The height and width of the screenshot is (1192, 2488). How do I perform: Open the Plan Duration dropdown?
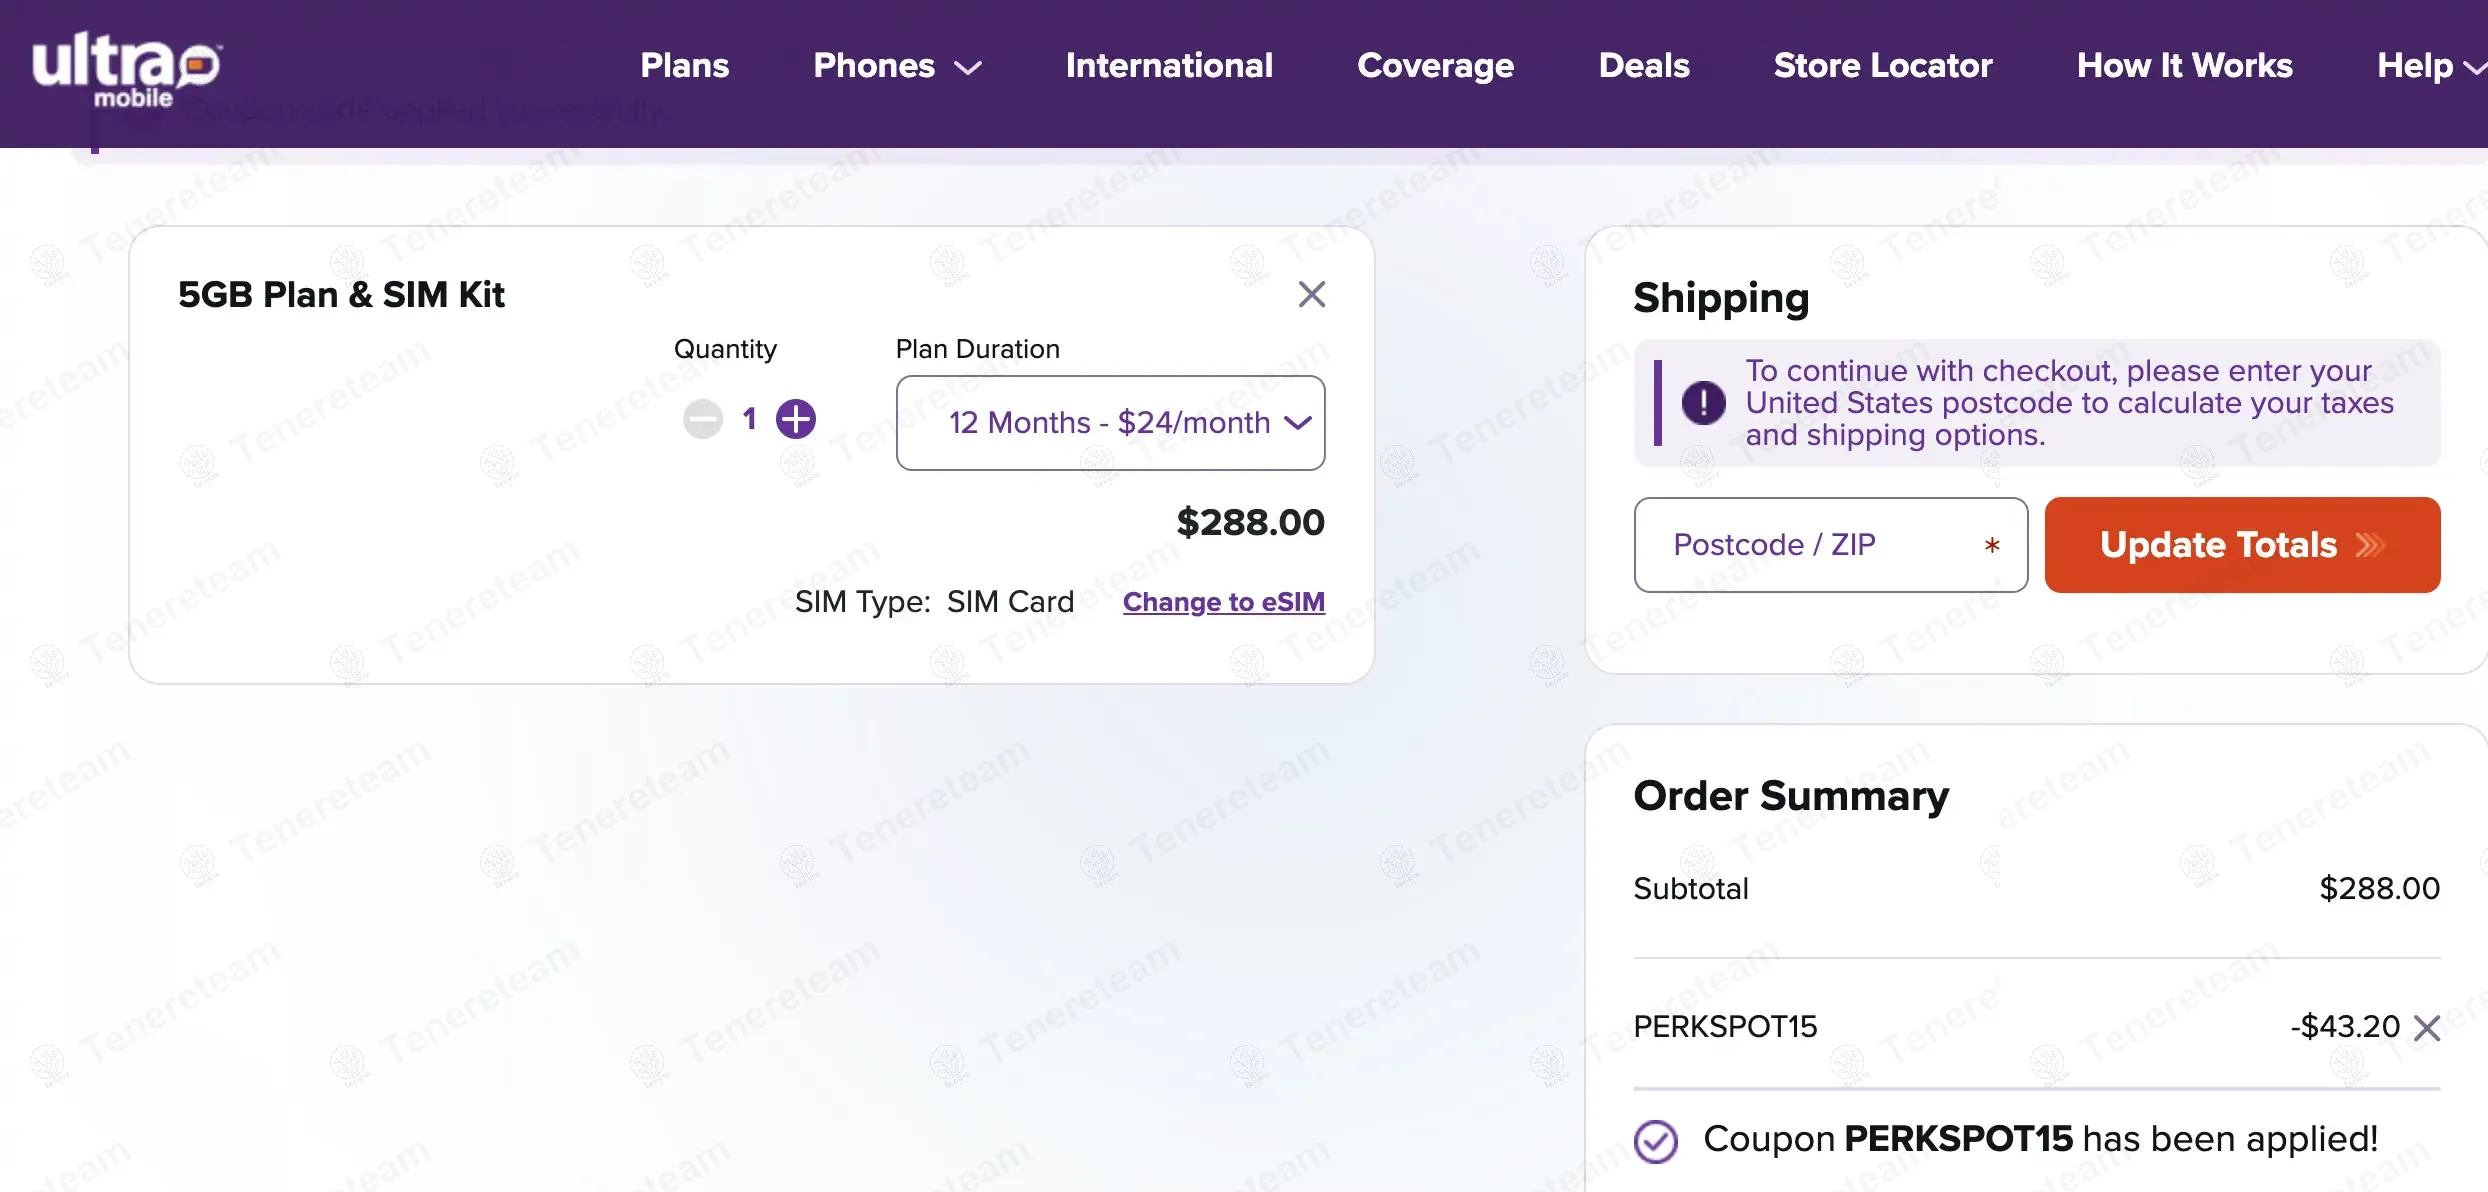pyautogui.click(x=1110, y=423)
